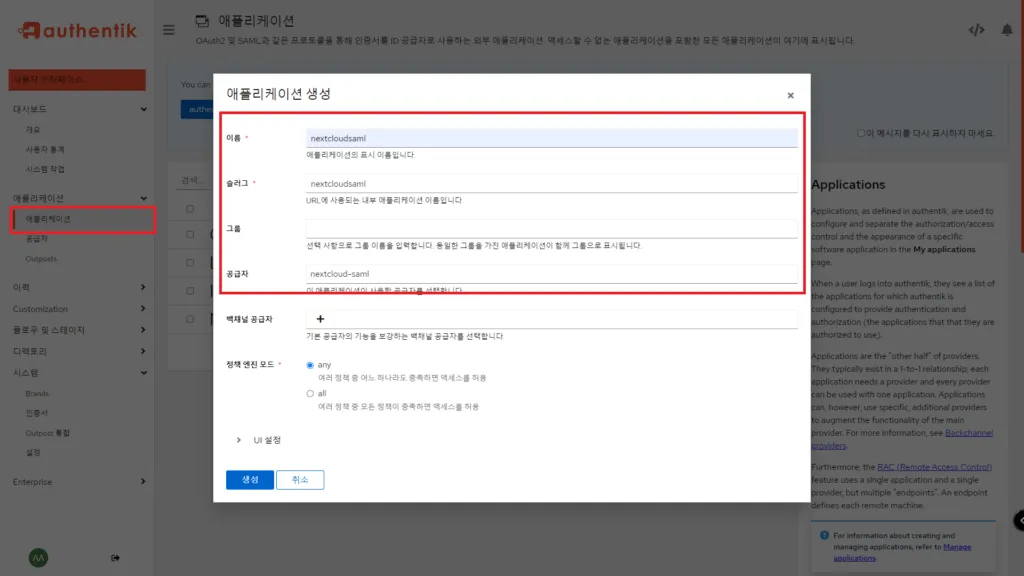
Task: Open the Outposts sidebar menu item
Action: coord(56,260)
